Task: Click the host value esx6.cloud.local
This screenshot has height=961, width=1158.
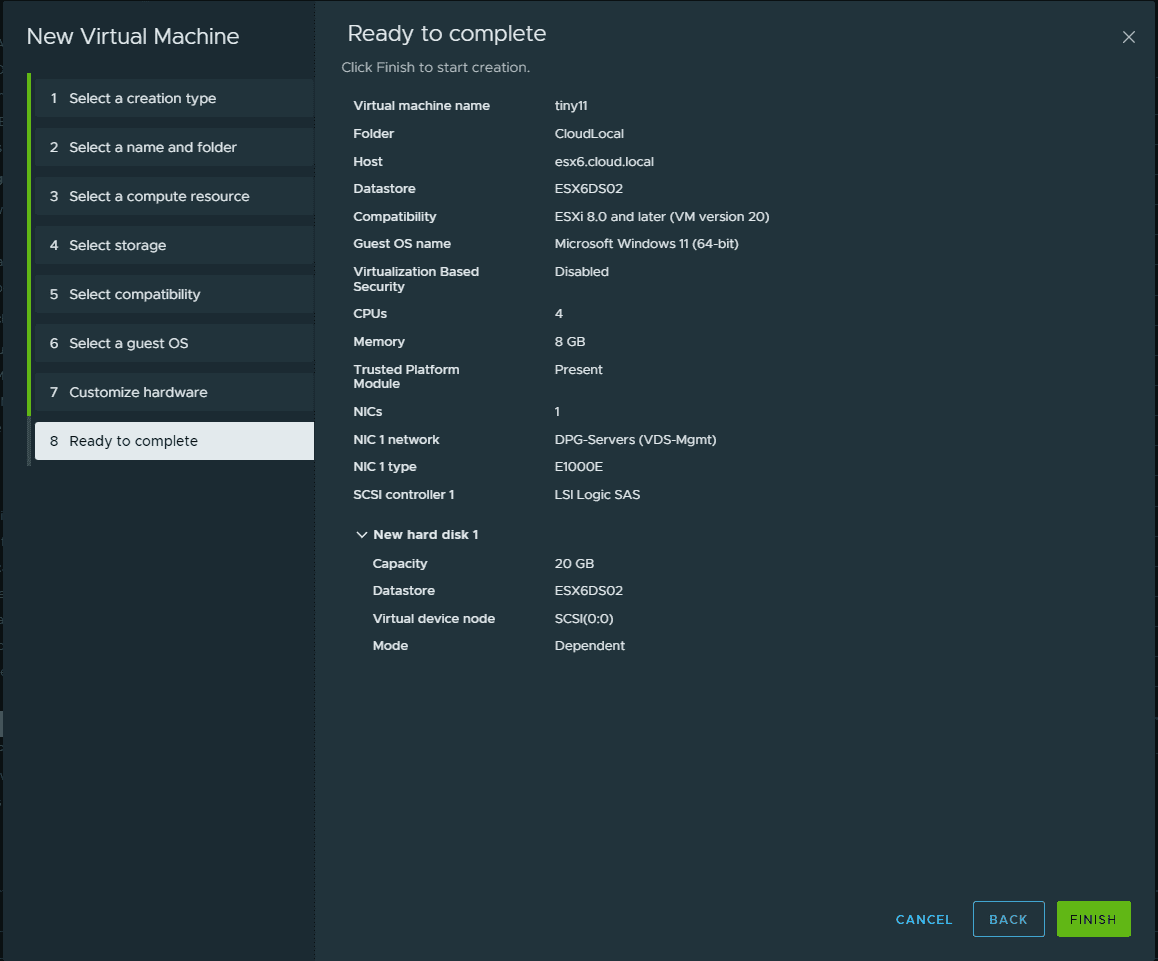Action: (604, 161)
